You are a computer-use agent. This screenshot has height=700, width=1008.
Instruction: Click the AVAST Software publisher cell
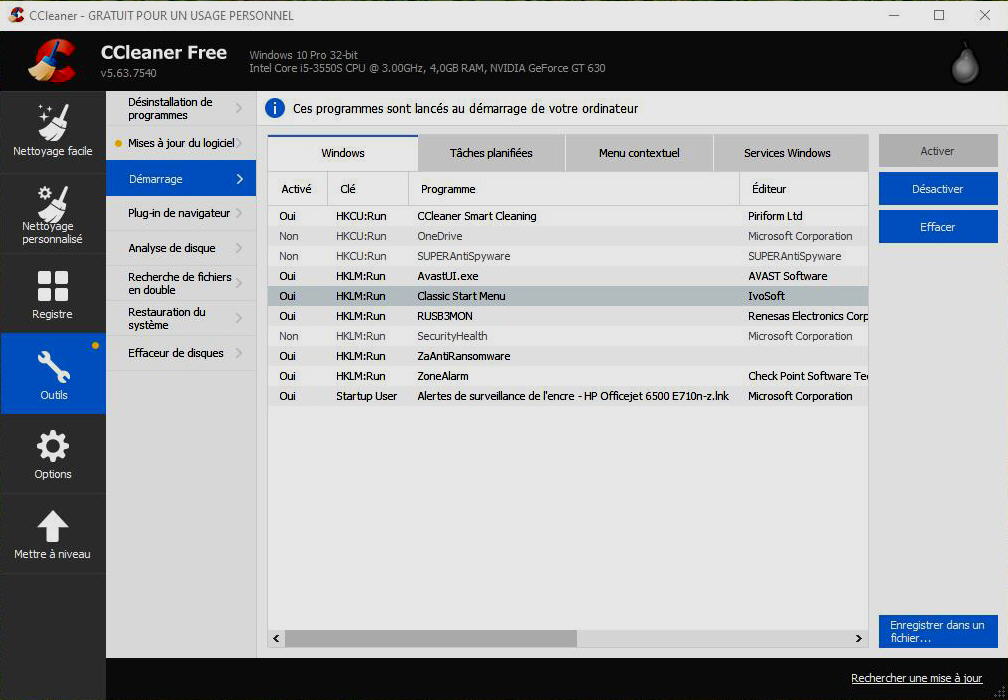click(x=788, y=276)
